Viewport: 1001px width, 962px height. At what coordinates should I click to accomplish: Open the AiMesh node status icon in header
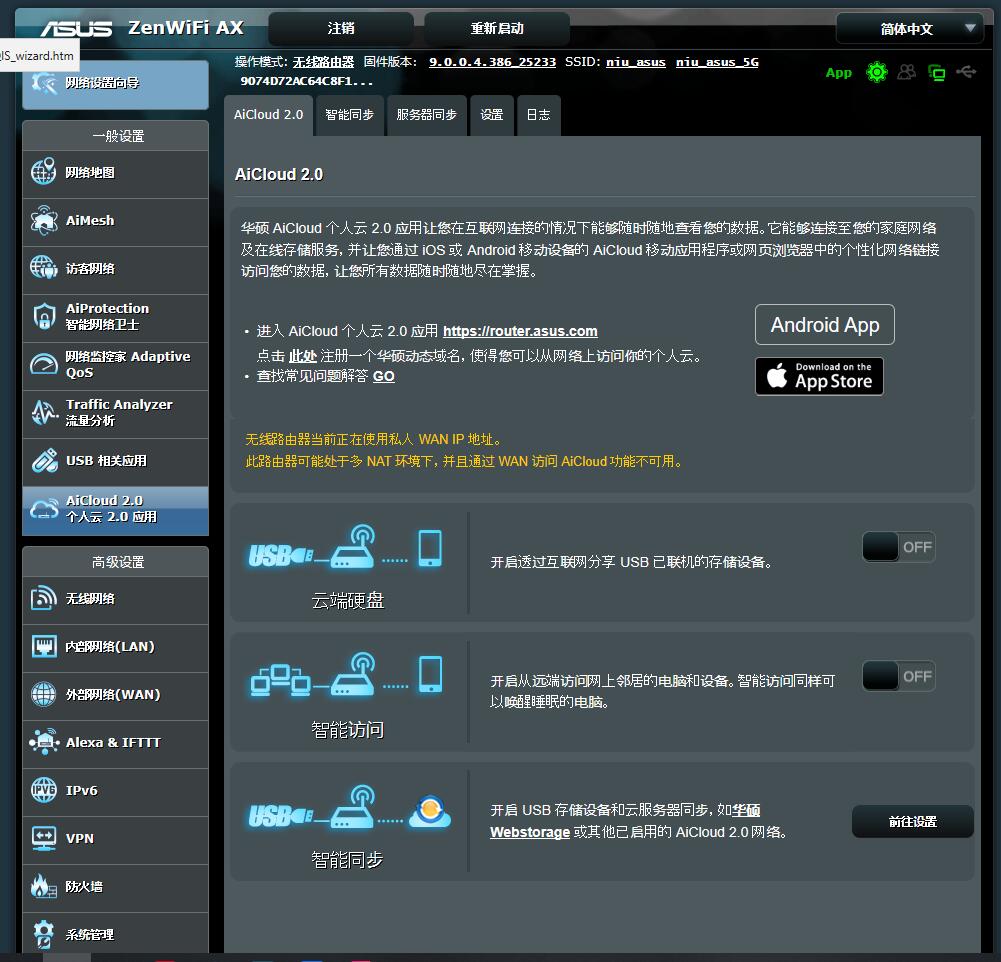(936, 72)
